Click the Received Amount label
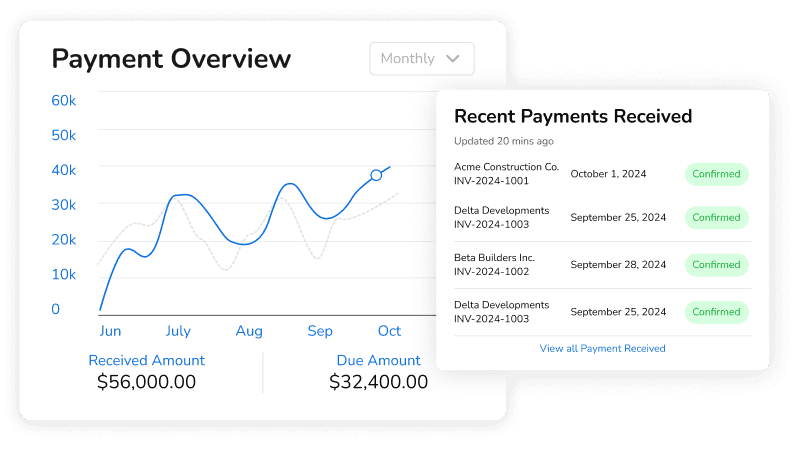Screen dimensions: 799x450 click(x=146, y=360)
